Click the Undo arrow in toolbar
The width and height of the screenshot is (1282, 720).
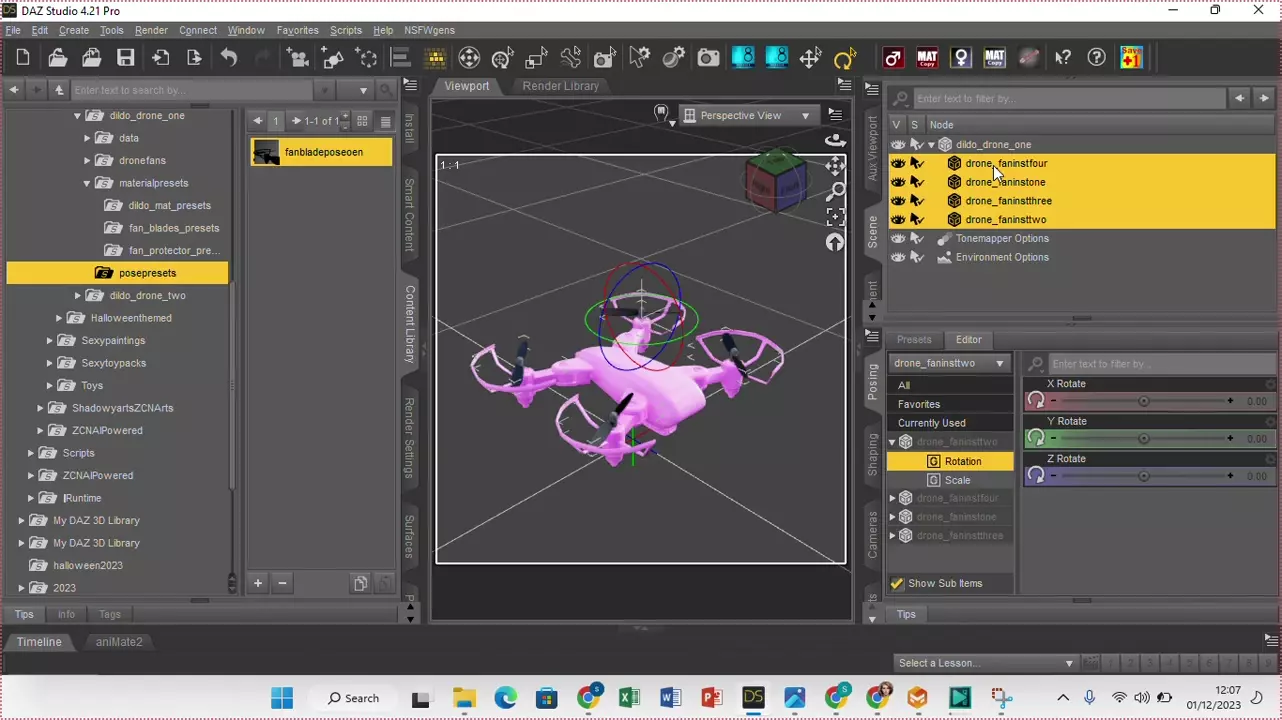229,58
